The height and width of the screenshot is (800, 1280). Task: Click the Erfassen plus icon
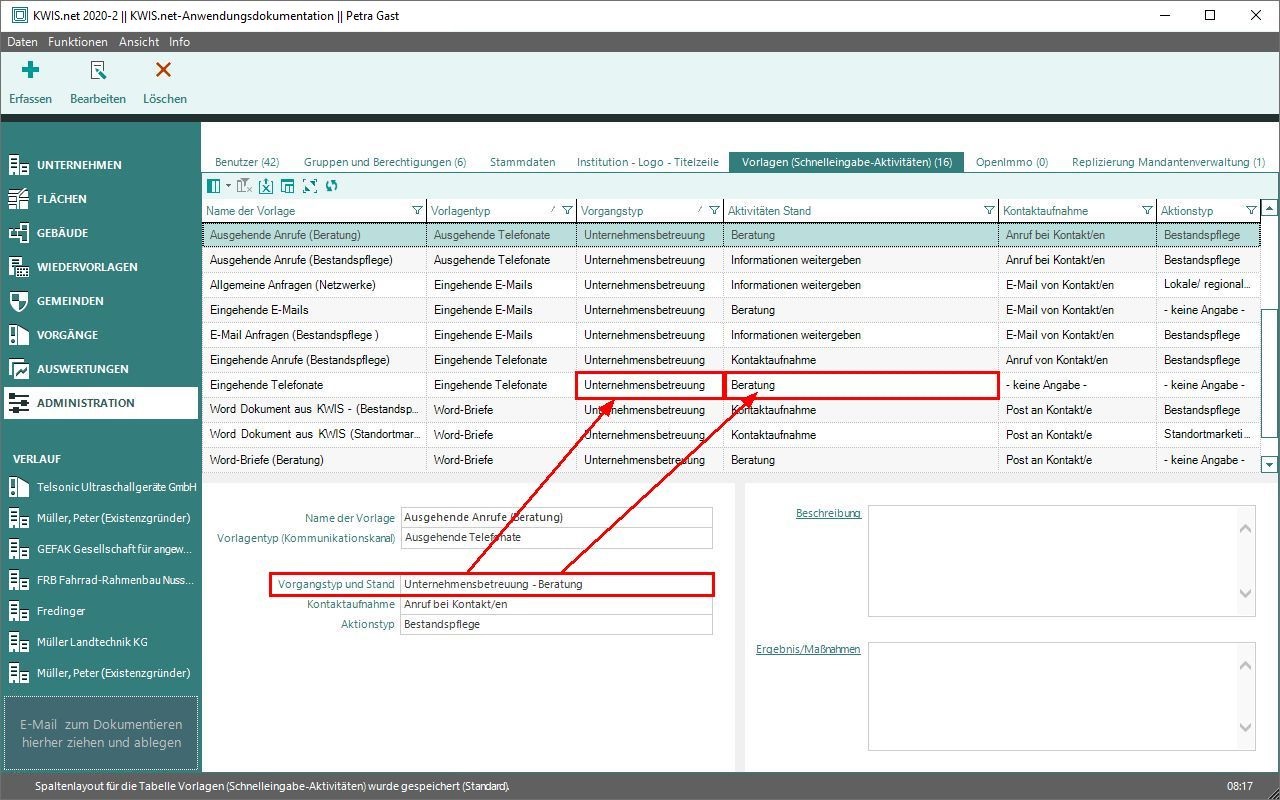coord(31,70)
